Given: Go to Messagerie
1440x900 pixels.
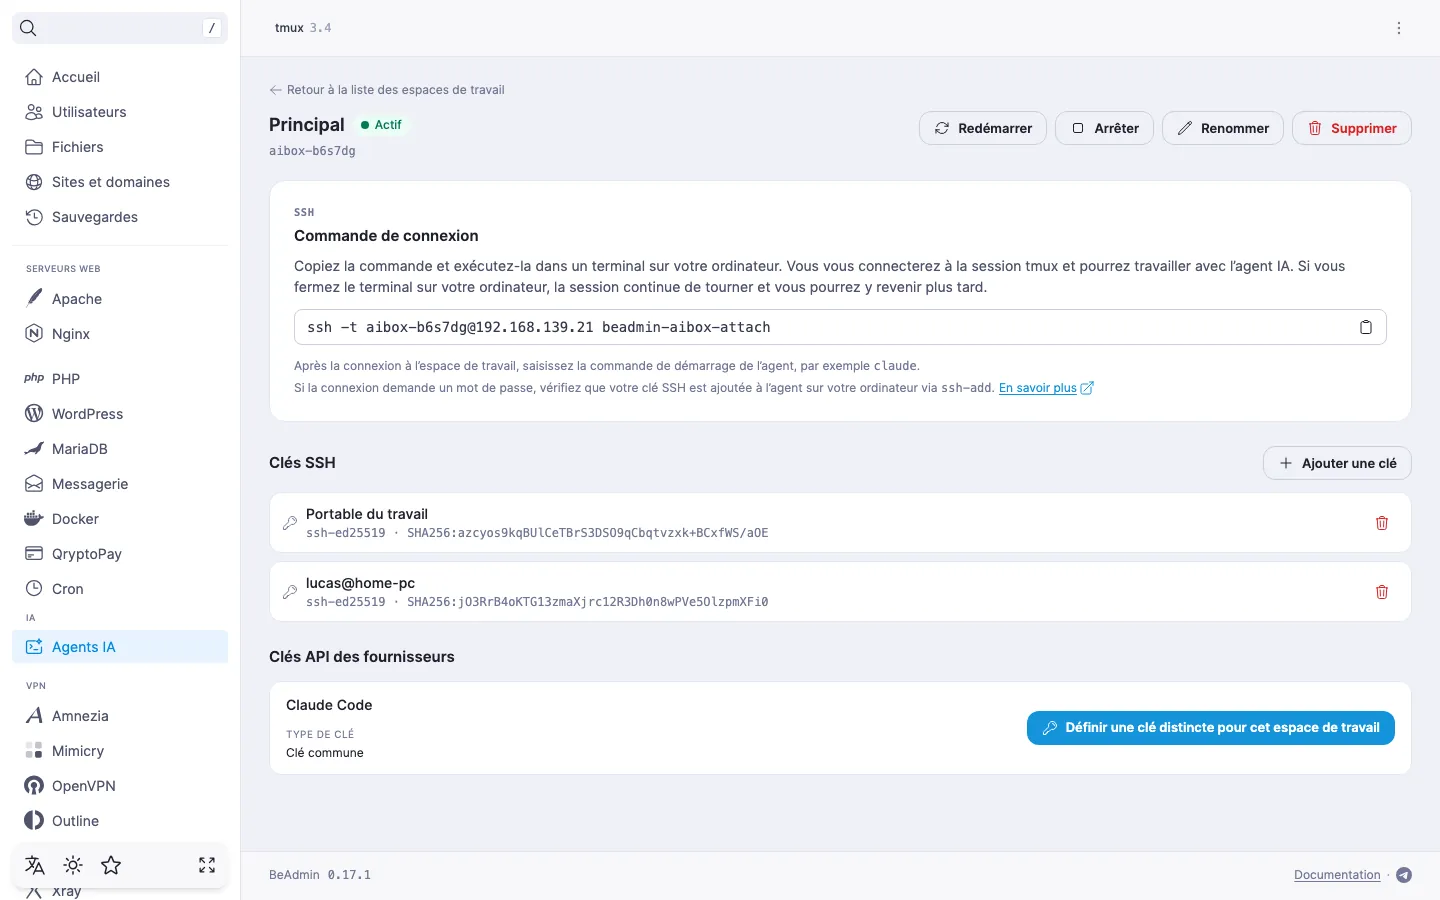Looking at the screenshot, I should (x=120, y=484).
